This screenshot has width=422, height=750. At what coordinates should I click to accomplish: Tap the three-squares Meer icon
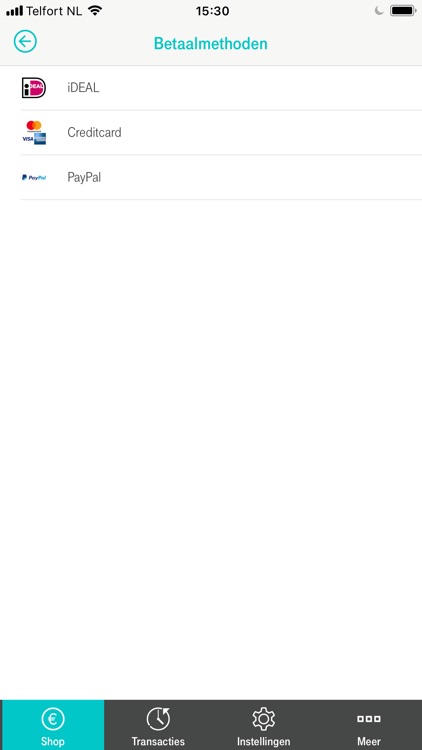click(369, 719)
